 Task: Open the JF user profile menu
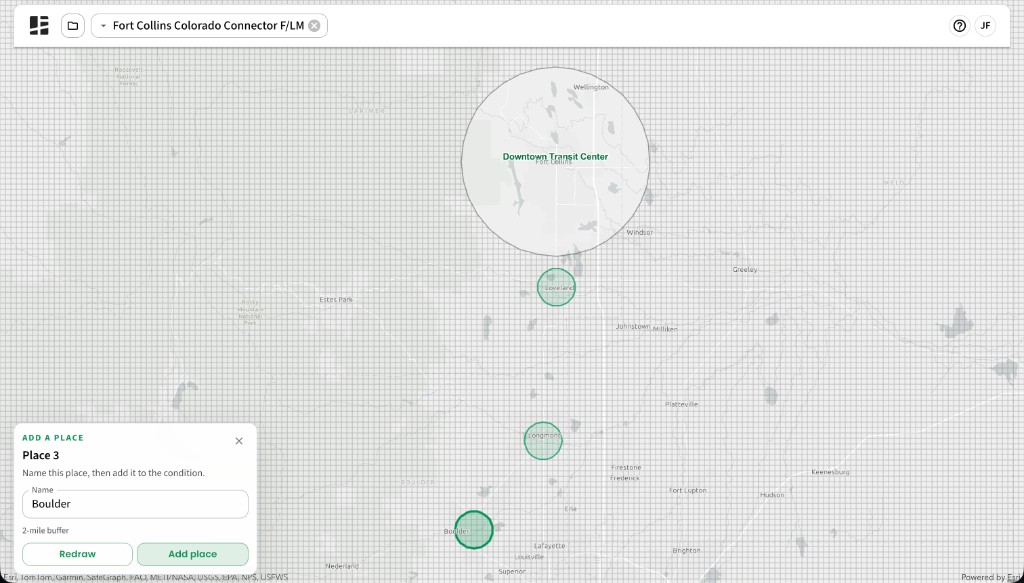[x=985, y=25]
